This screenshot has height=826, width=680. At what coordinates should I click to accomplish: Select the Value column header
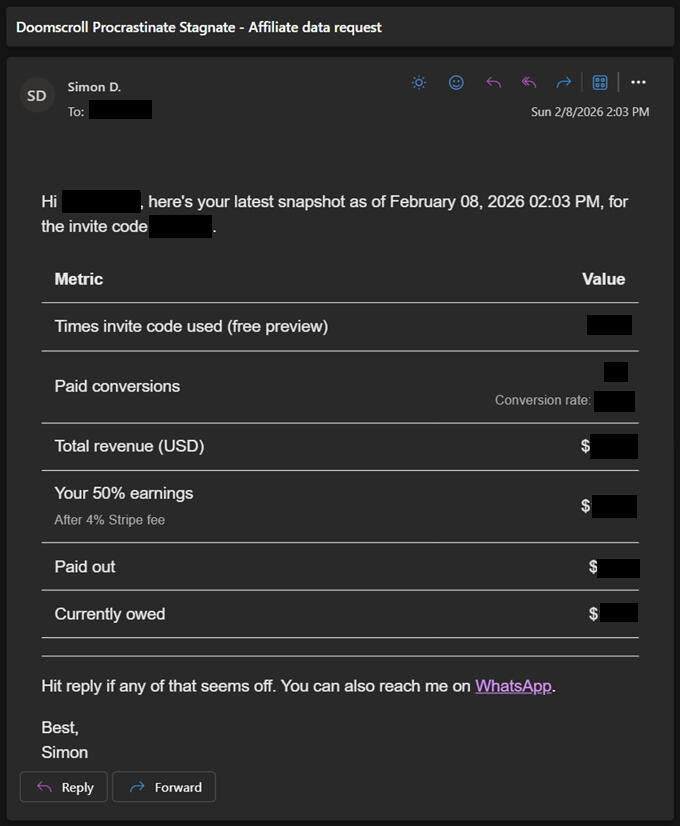[603, 279]
